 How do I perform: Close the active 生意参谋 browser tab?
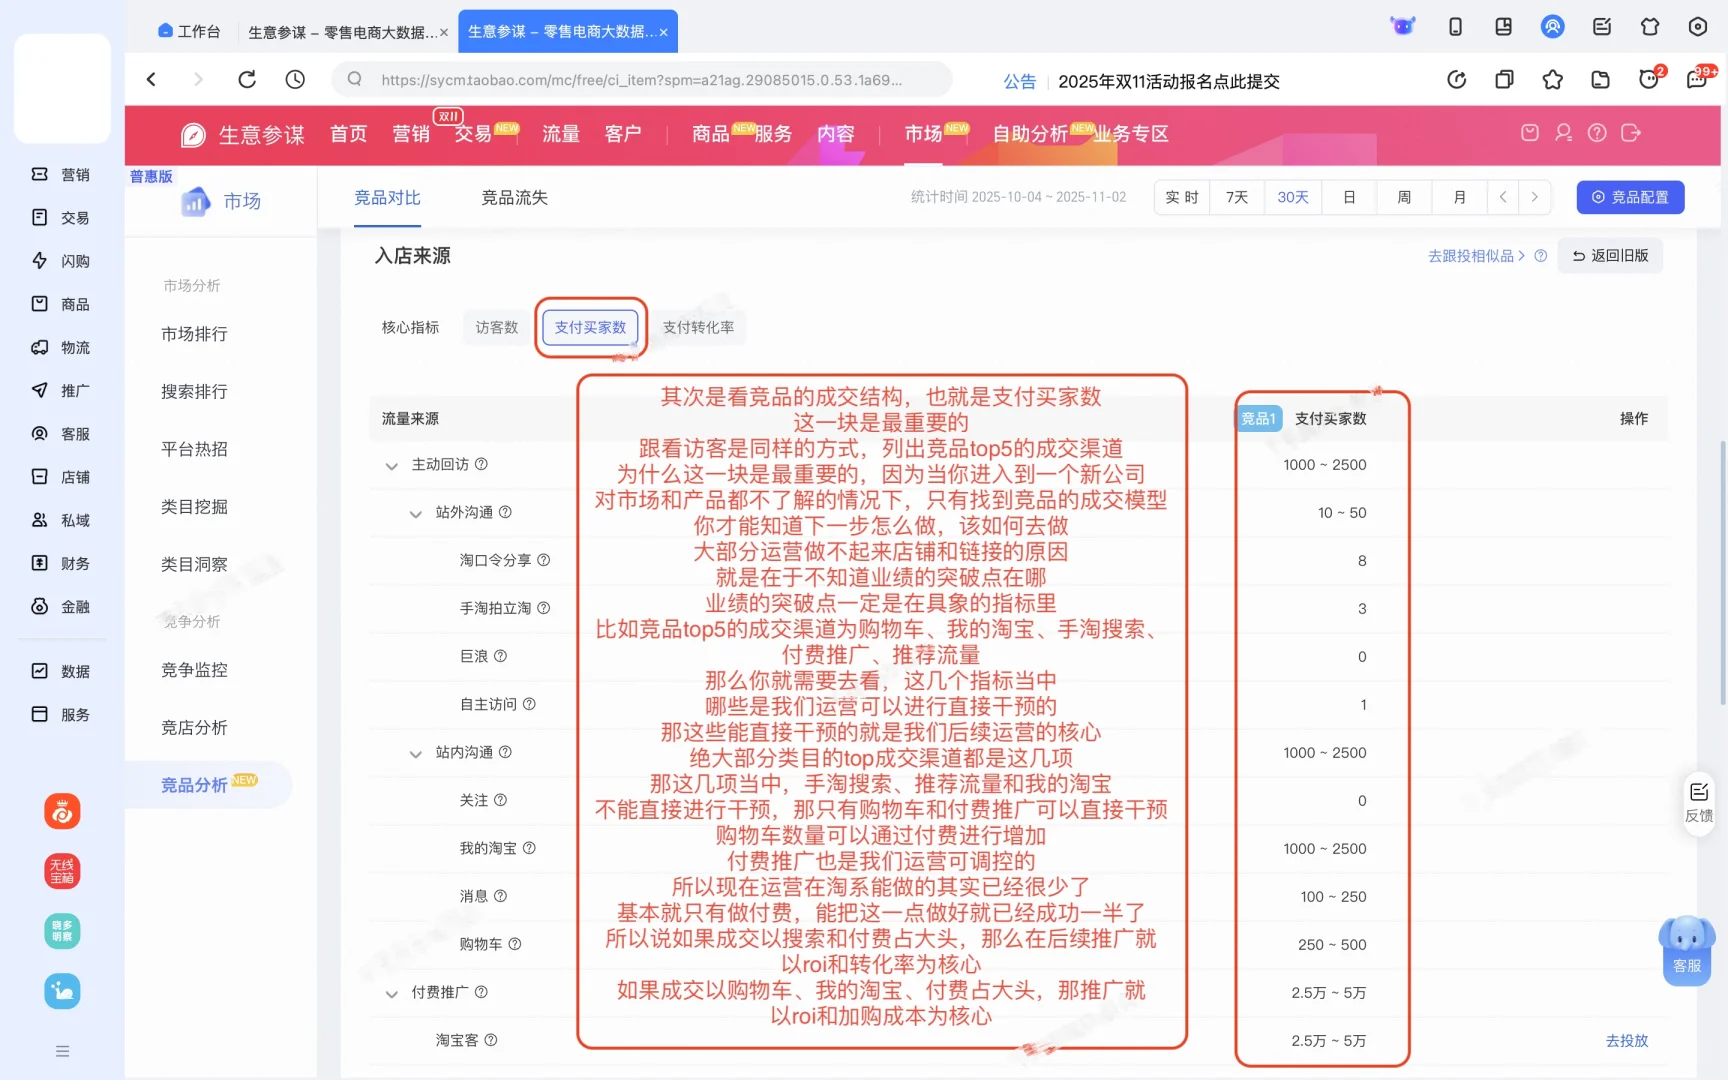tap(663, 32)
